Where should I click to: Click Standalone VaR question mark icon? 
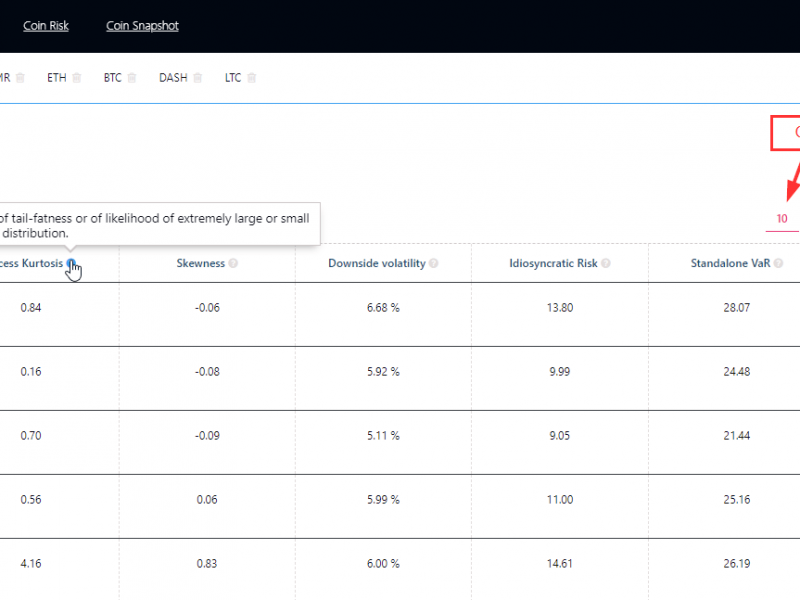click(777, 264)
